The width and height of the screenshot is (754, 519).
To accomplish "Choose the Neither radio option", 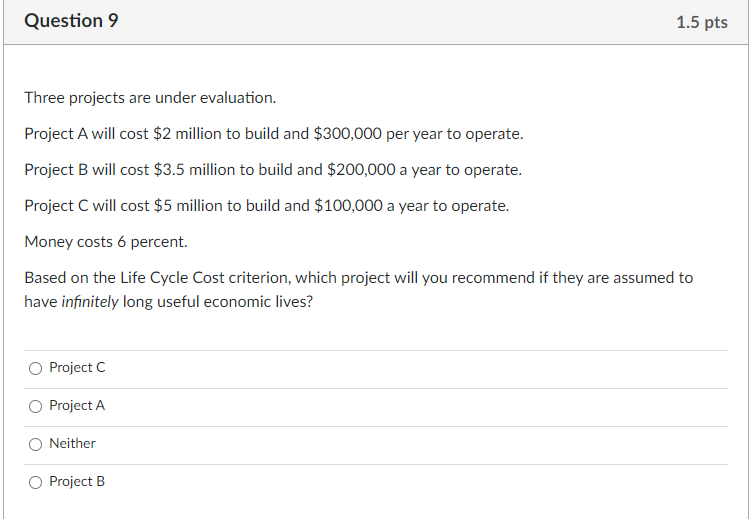I will point(36,444).
